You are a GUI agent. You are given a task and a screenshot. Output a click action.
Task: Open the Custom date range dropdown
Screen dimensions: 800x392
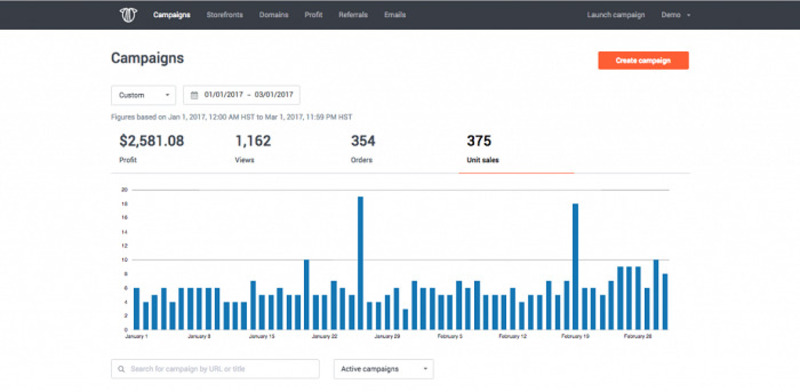pyautogui.click(x=143, y=95)
